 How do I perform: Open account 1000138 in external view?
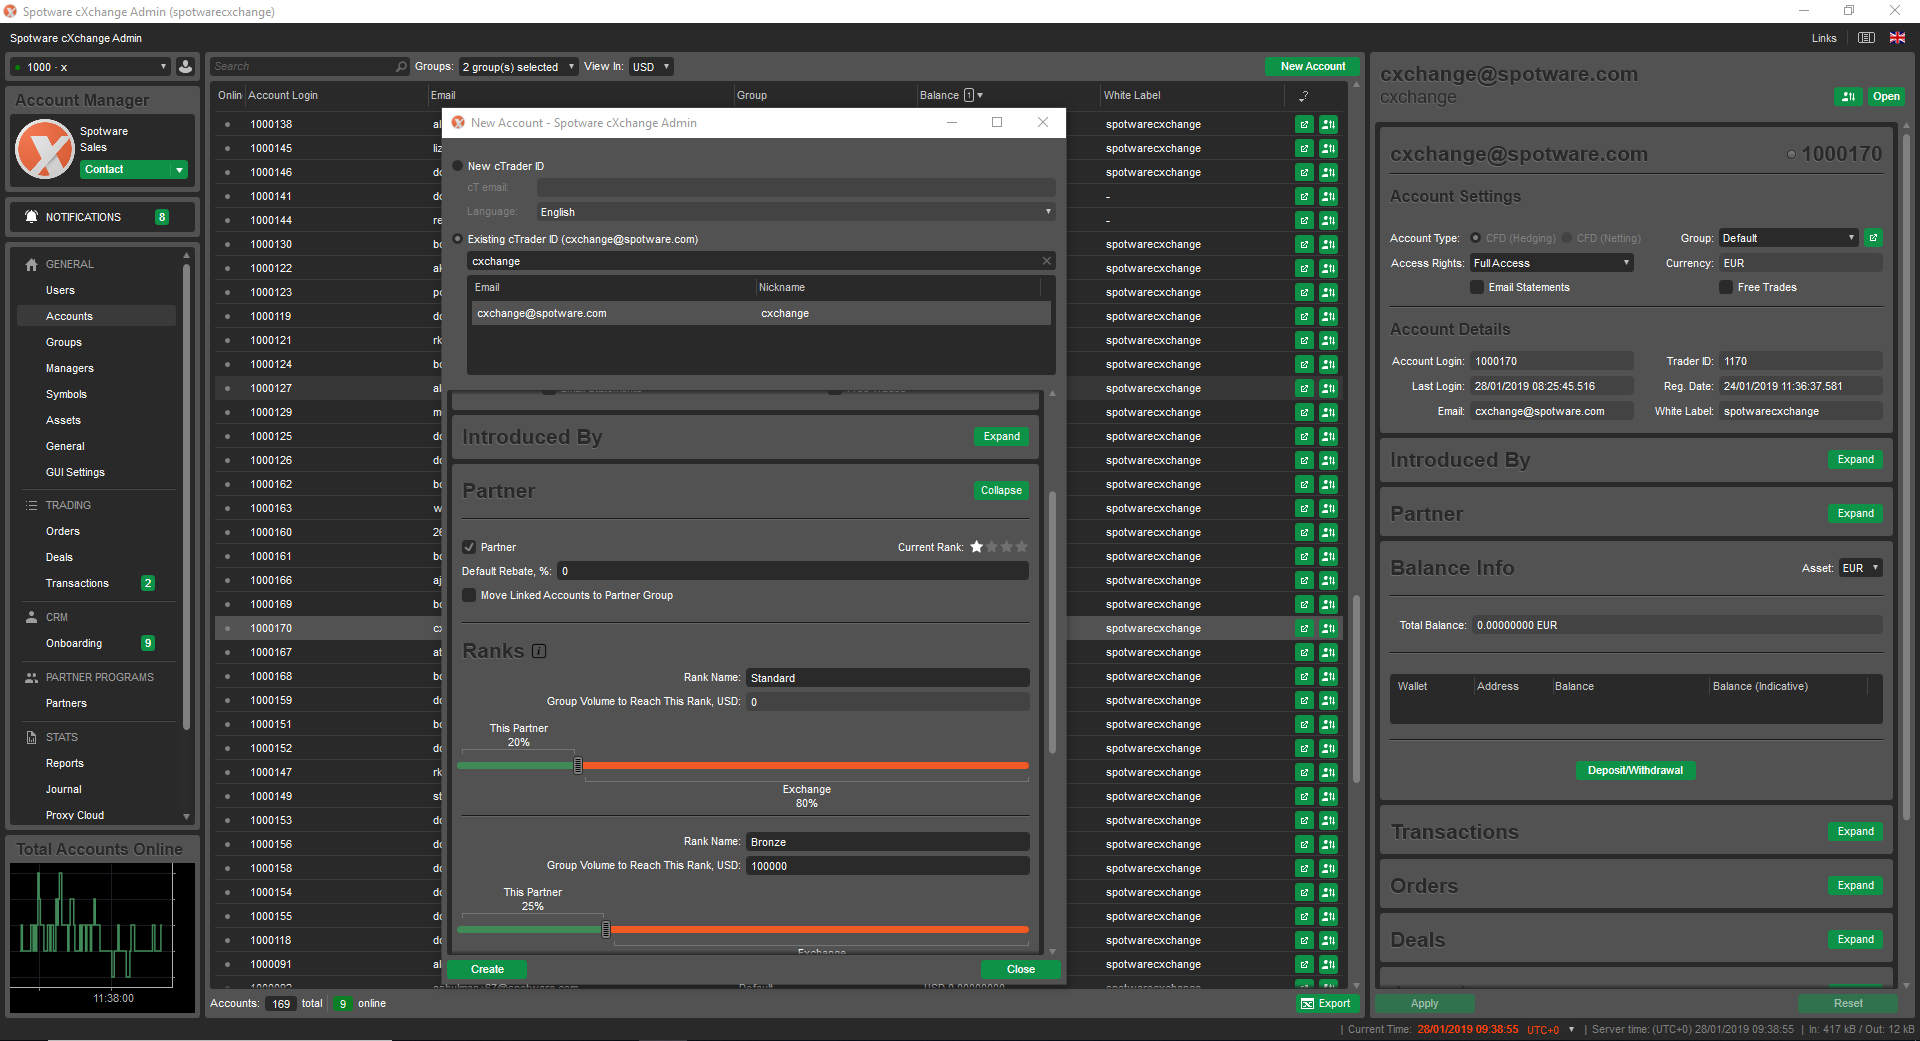click(x=1304, y=124)
